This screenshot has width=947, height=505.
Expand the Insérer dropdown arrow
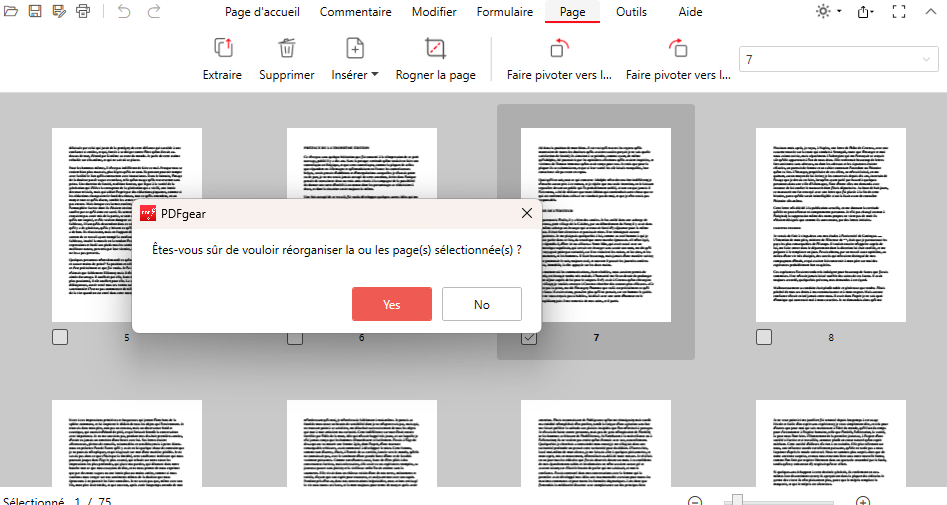pyautogui.click(x=375, y=75)
